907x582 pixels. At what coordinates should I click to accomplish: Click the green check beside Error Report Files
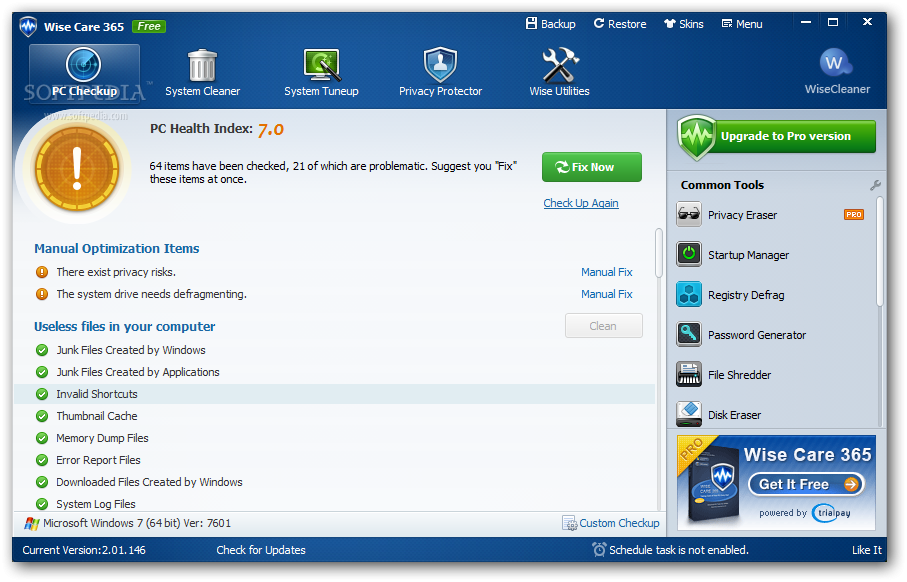[42, 460]
